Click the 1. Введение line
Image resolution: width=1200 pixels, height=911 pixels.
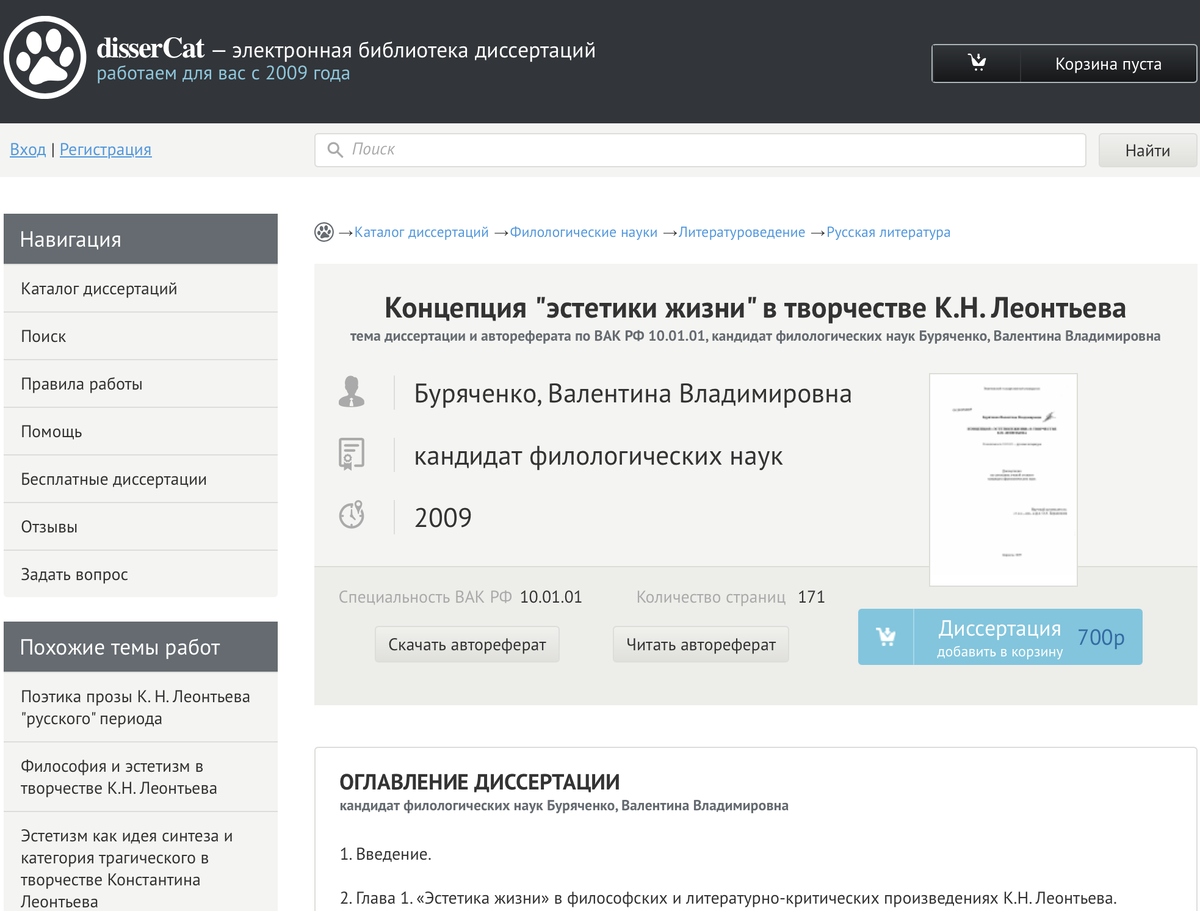click(385, 855)
